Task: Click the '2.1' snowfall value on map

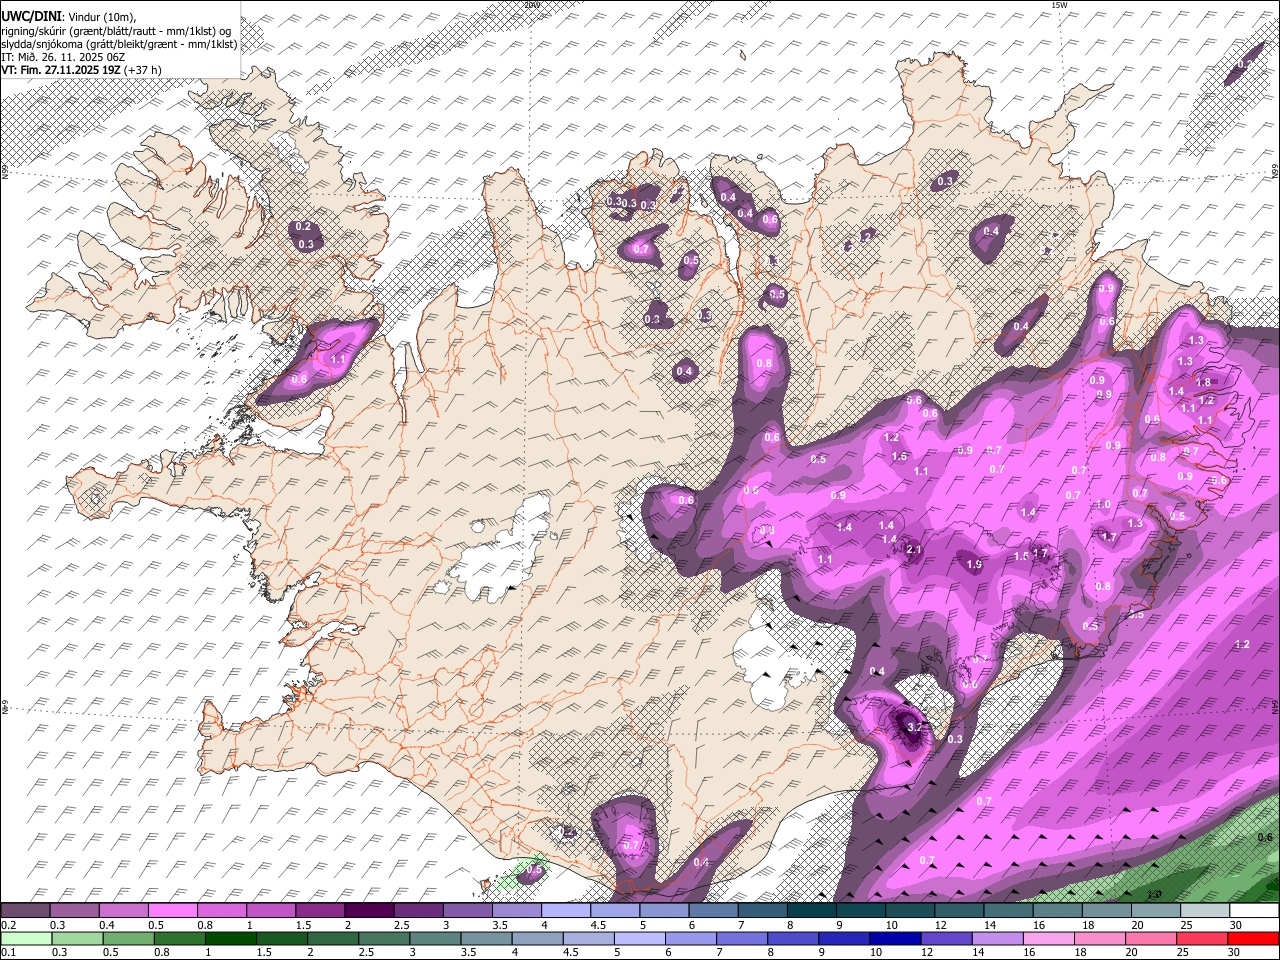Action: coord(913,549)
